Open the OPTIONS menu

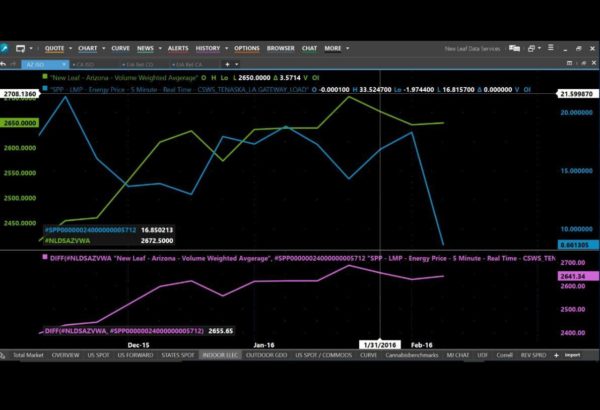(246, 48)
